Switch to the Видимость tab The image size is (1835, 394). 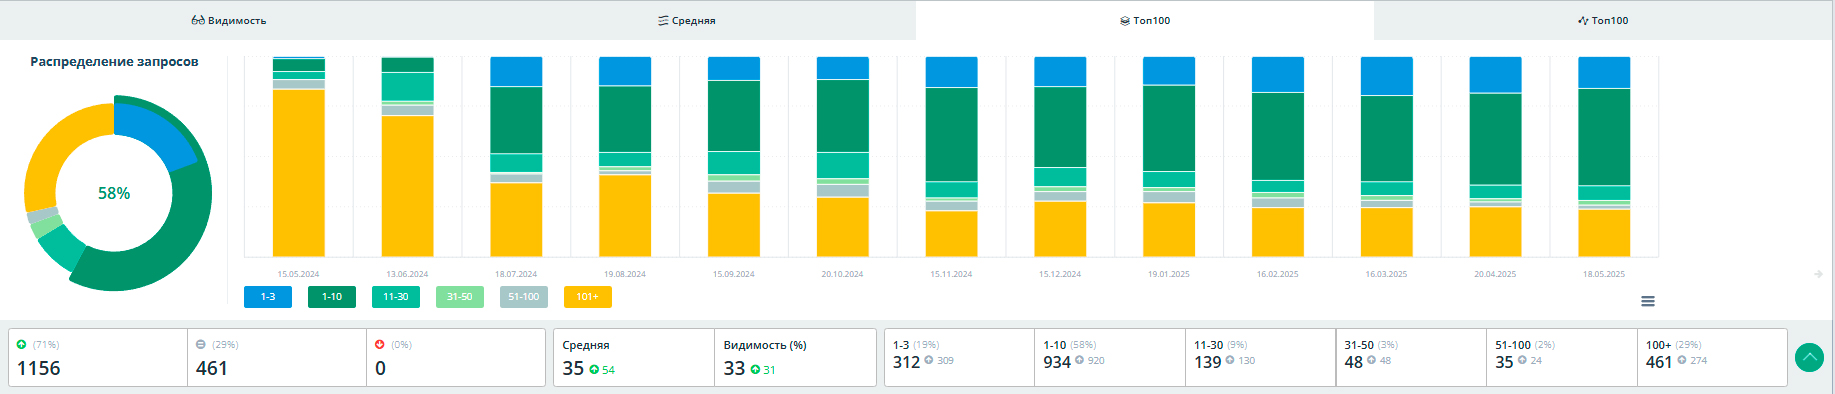[229, 20]
